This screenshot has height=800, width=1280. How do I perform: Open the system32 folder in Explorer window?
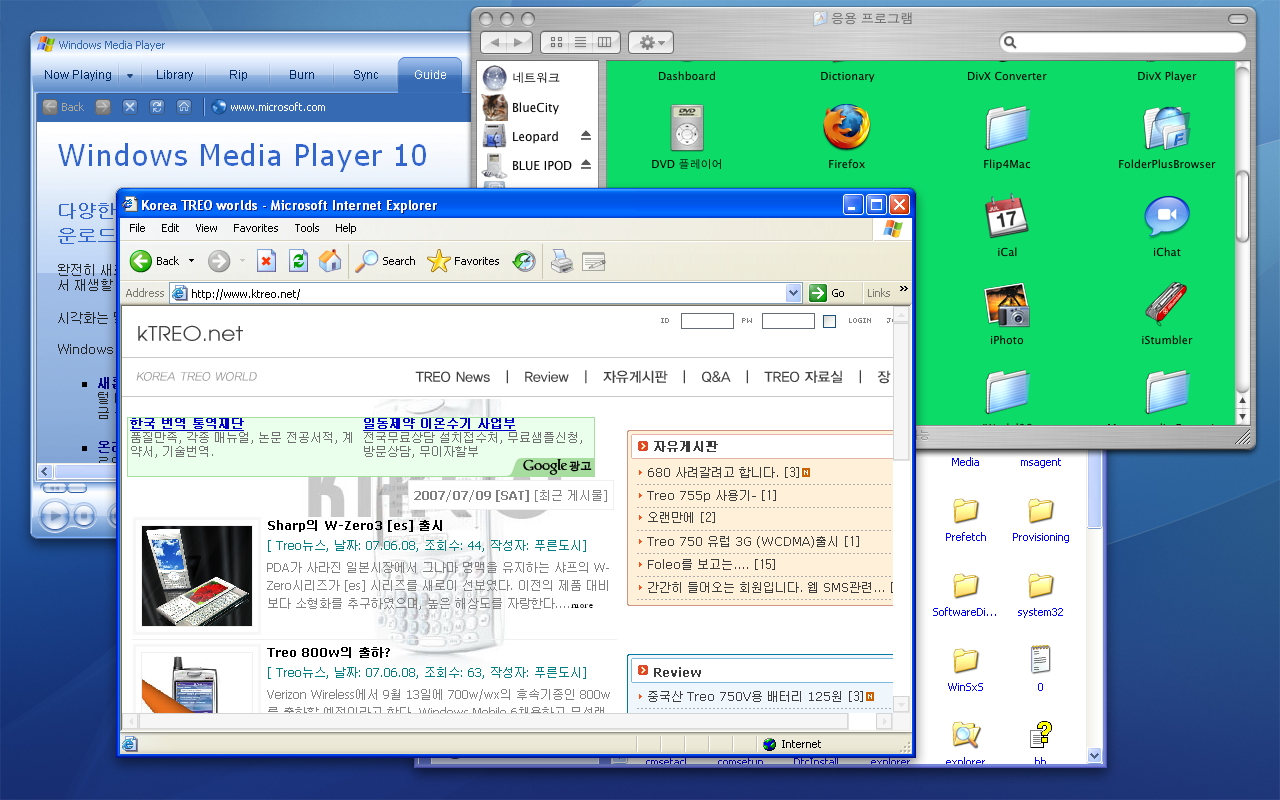pos(1040,595)
